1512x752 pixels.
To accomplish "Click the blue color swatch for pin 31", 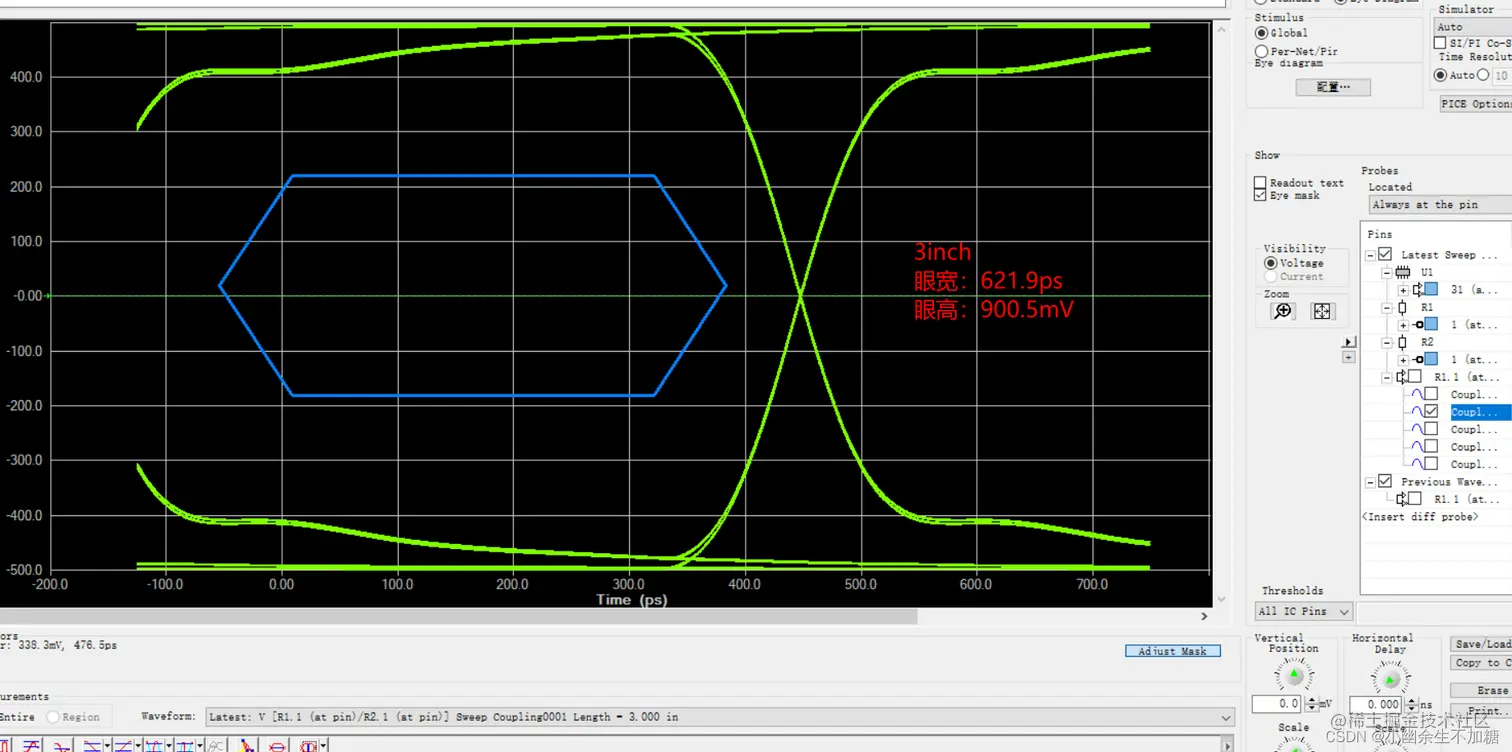I will point(1432,290).
